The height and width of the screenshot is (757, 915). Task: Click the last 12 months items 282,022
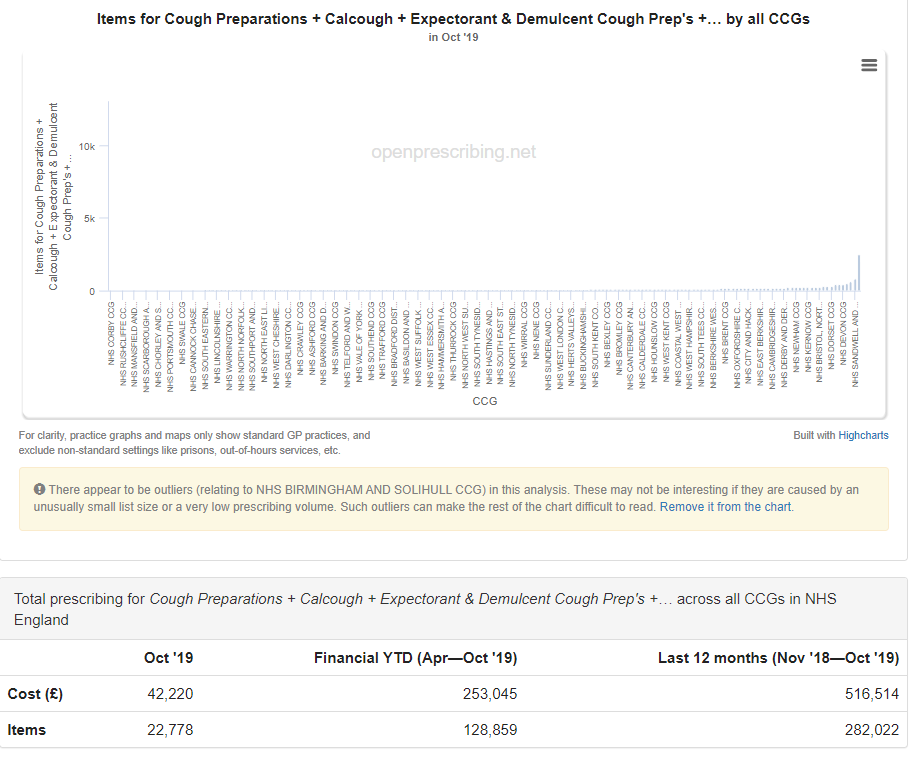pyautogui.click(x=872, y=730)
